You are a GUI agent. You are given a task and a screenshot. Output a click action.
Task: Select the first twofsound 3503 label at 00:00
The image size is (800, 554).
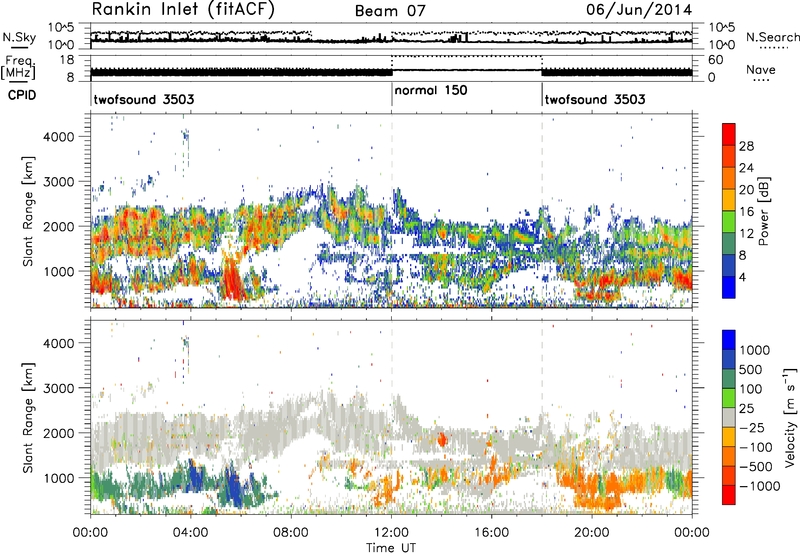pos(144,99)
